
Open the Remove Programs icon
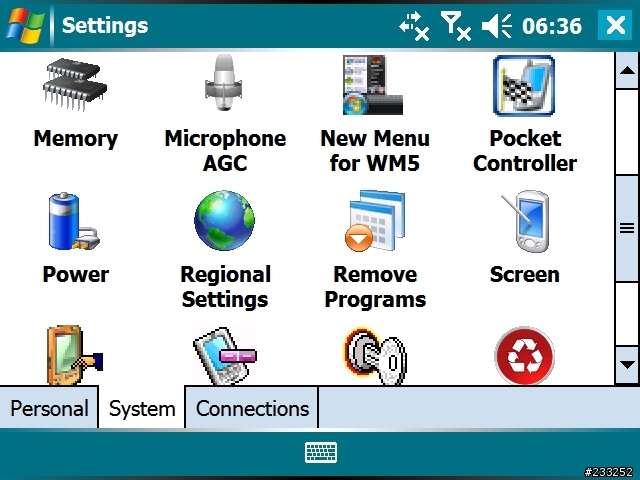[x=375, y=220]
